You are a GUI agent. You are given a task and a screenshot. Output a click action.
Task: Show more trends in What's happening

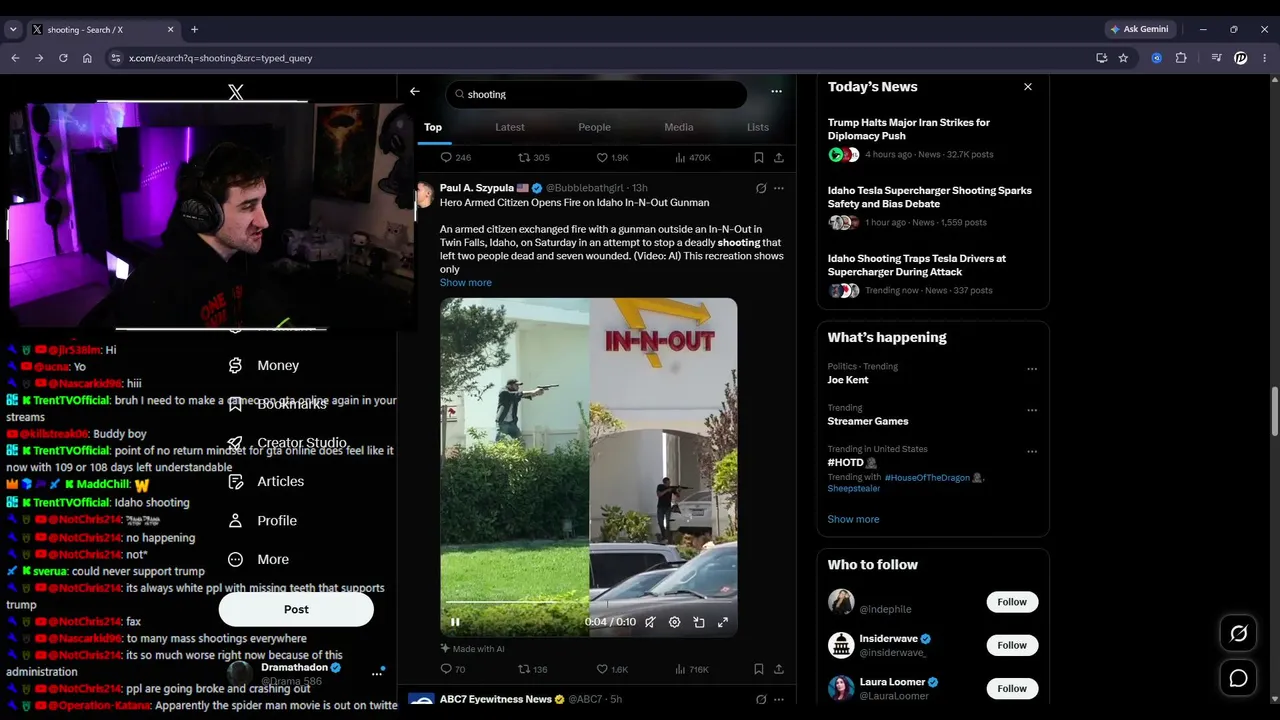pyautogui.click(x=853, y=519)
